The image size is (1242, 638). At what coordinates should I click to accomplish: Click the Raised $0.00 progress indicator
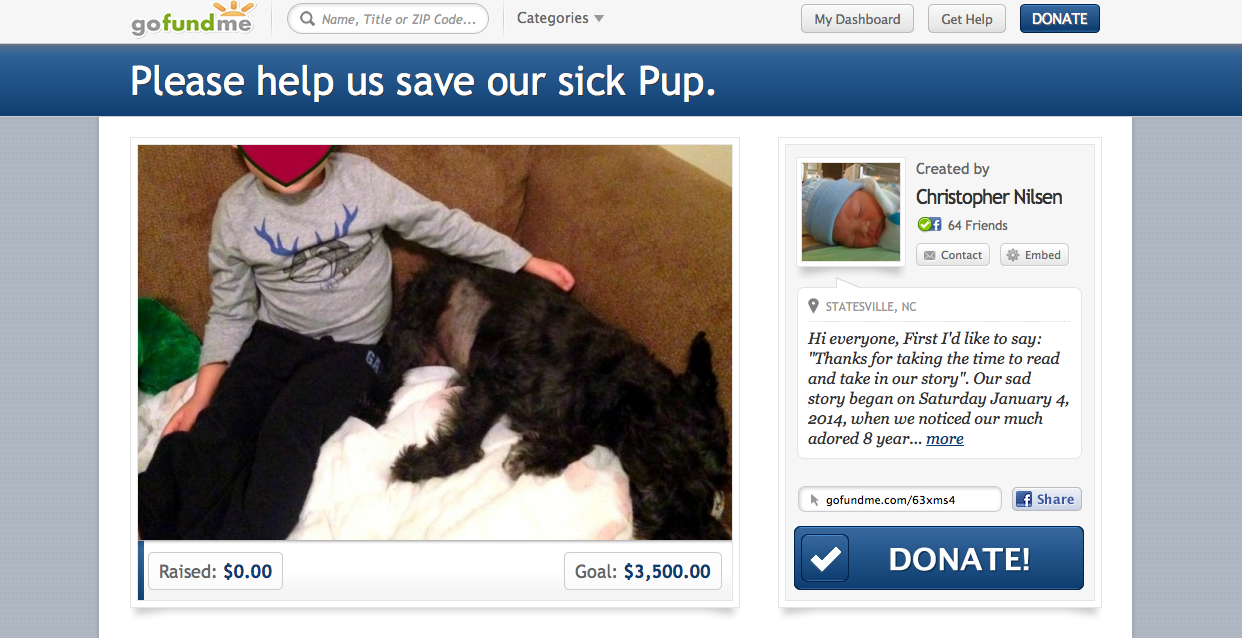tap(216, 572)
